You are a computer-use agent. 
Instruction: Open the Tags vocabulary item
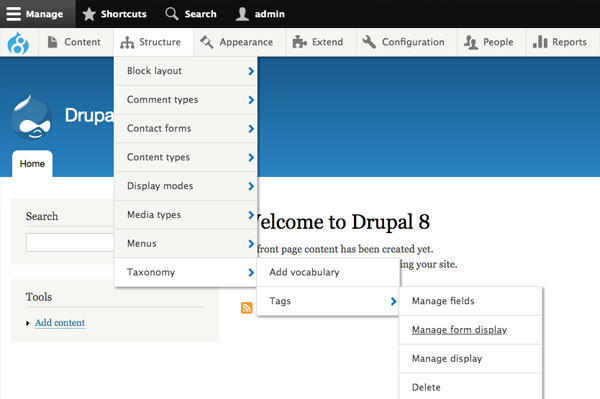pyautogui.click(x=328, y=301)
